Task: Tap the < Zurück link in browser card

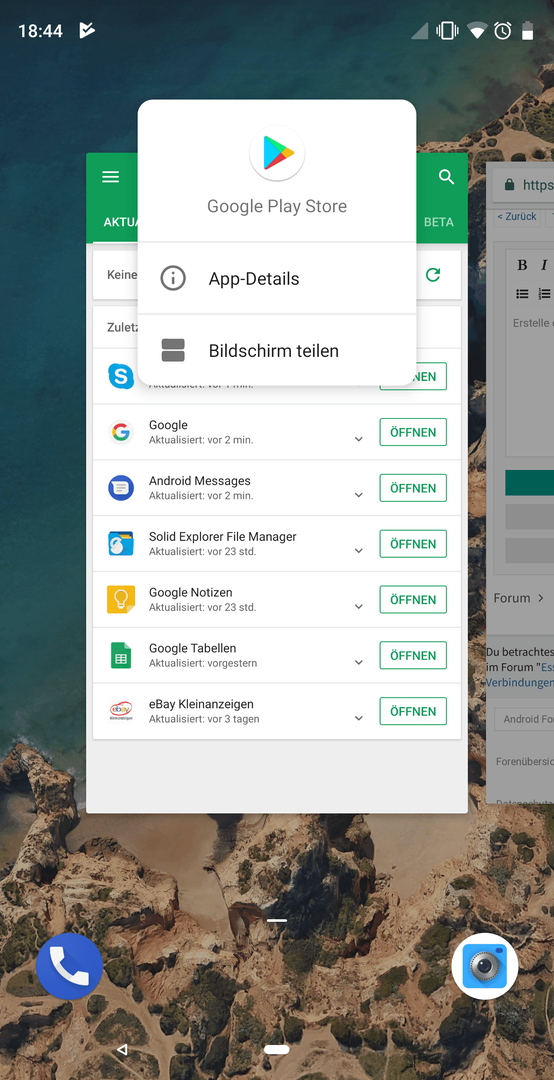Action: pyautogui.click(x=517, y=216)
